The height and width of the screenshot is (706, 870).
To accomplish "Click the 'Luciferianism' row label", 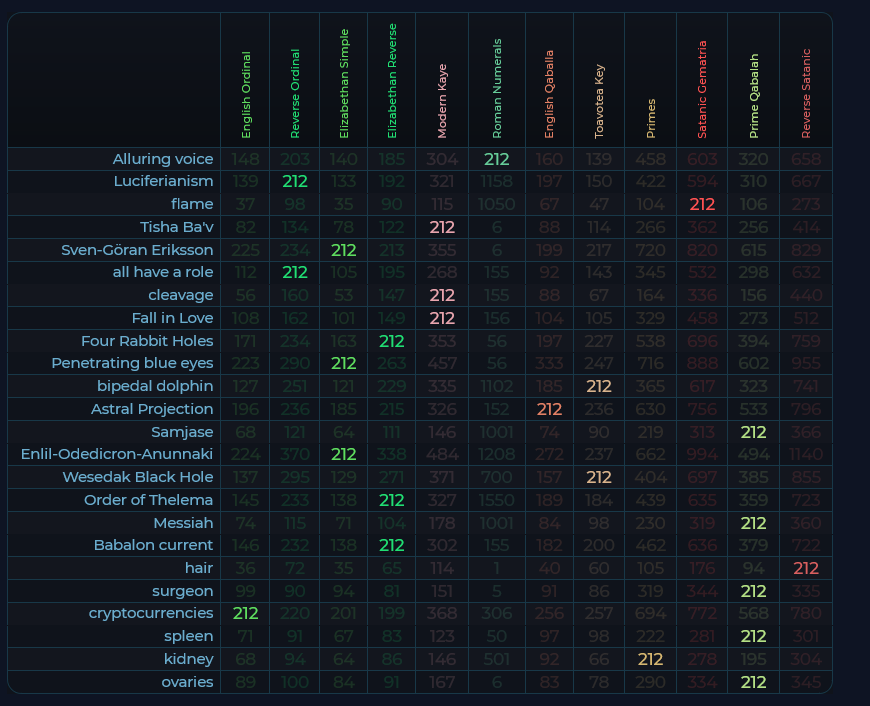I will [164, 181].
